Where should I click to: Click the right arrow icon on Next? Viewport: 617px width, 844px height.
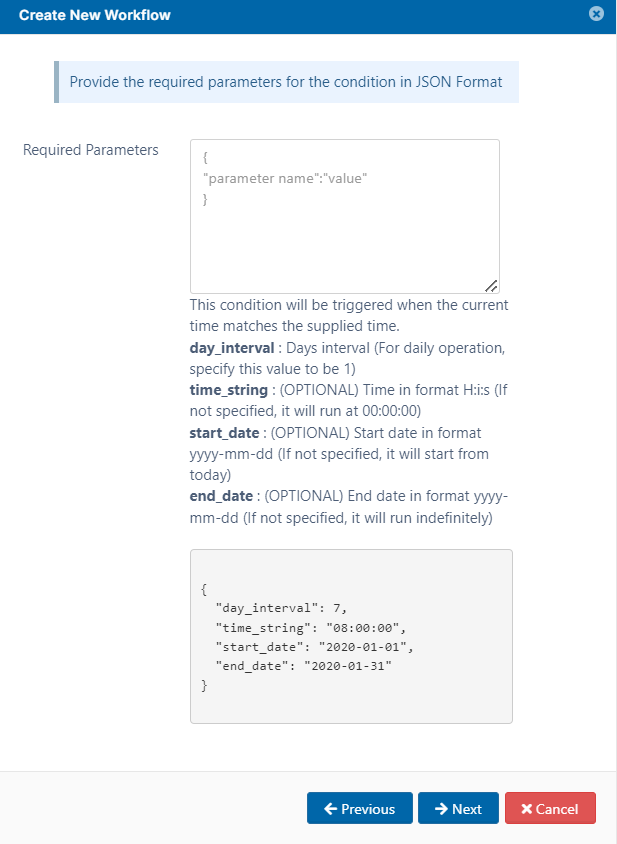[441, 809]
